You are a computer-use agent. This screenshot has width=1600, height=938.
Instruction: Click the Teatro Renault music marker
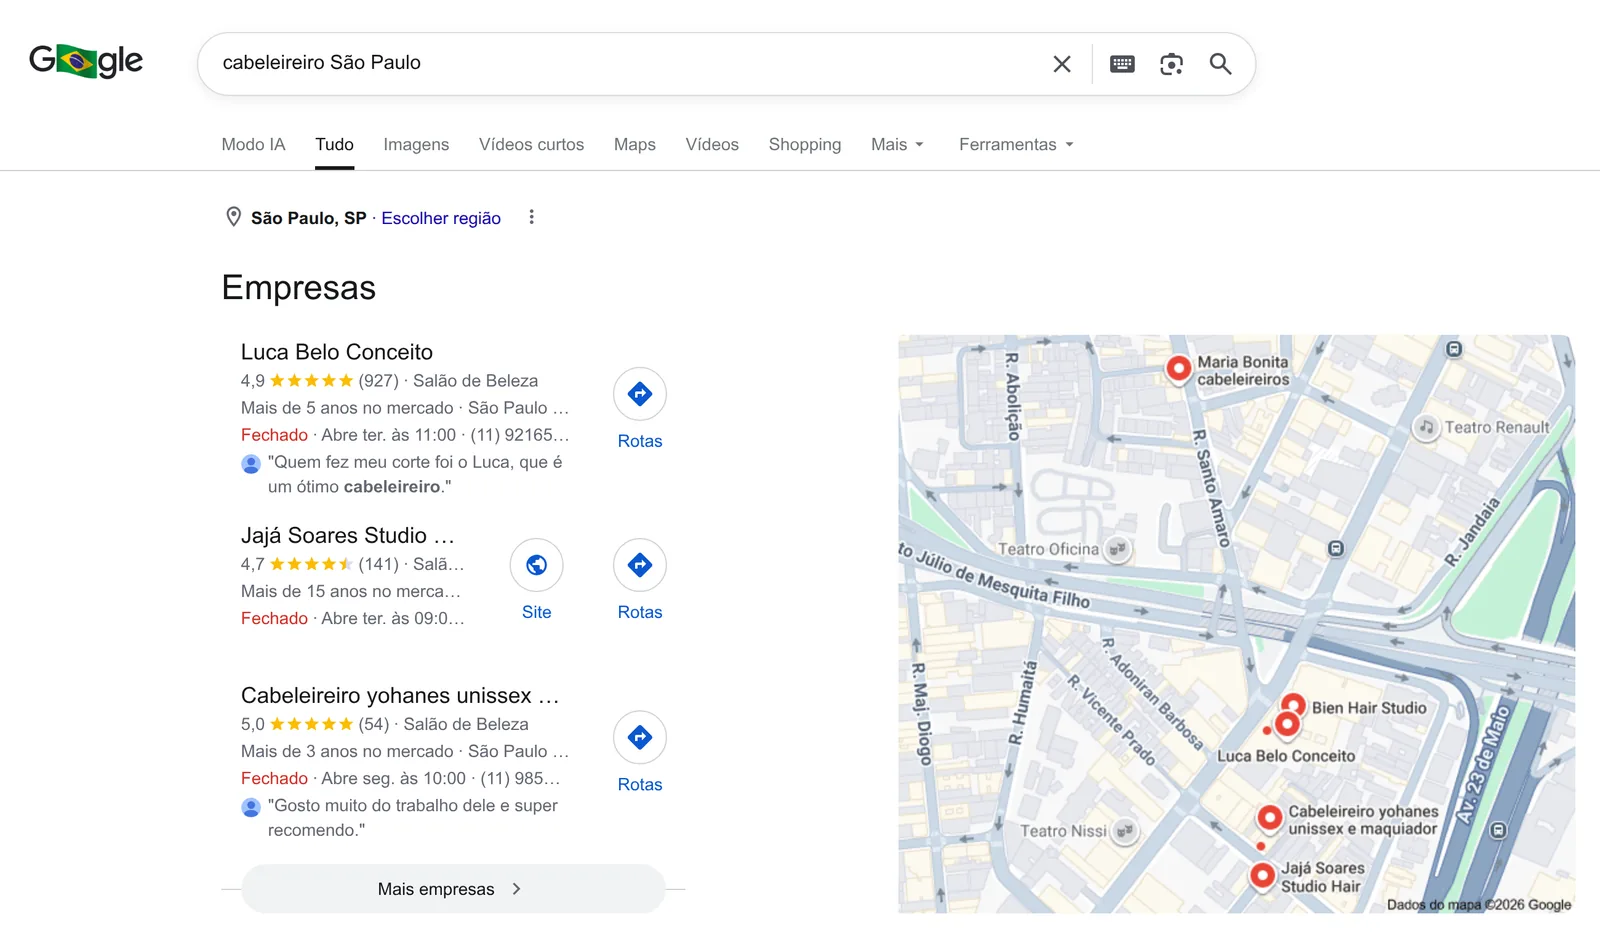click(1426, 427)
